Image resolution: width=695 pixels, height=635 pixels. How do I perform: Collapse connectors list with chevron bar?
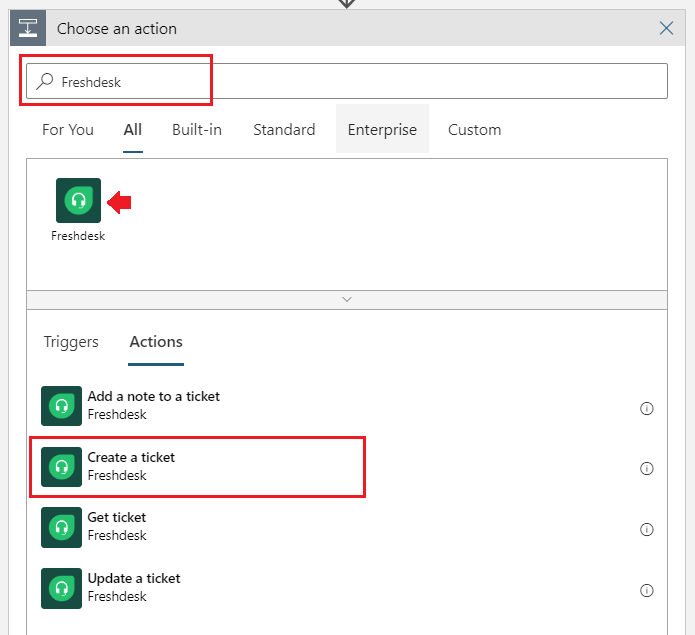347,300
